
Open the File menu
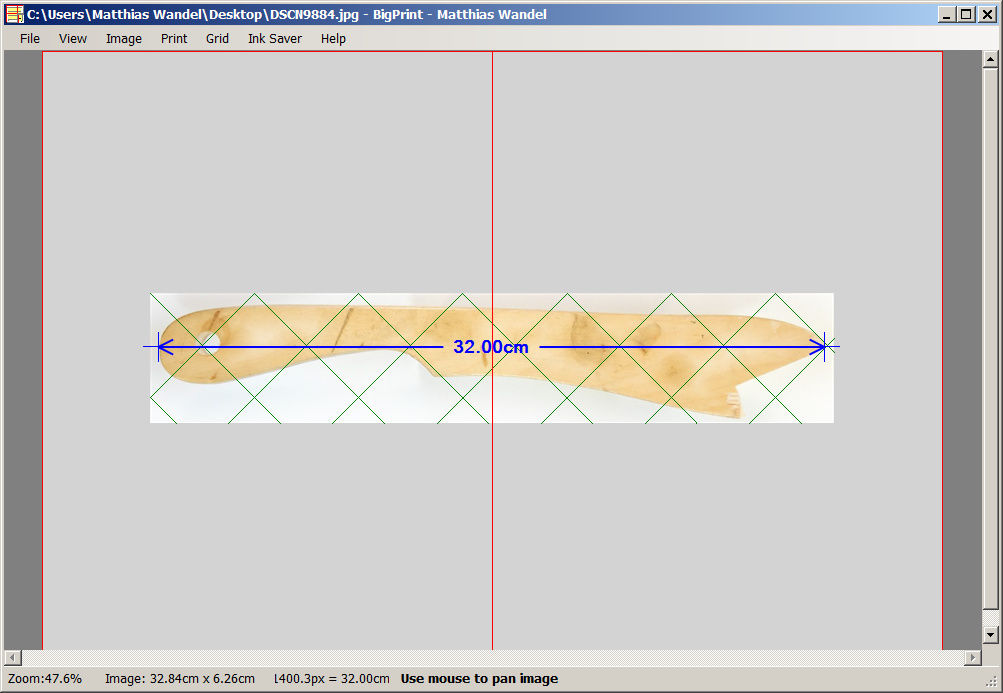pos(30,39)
